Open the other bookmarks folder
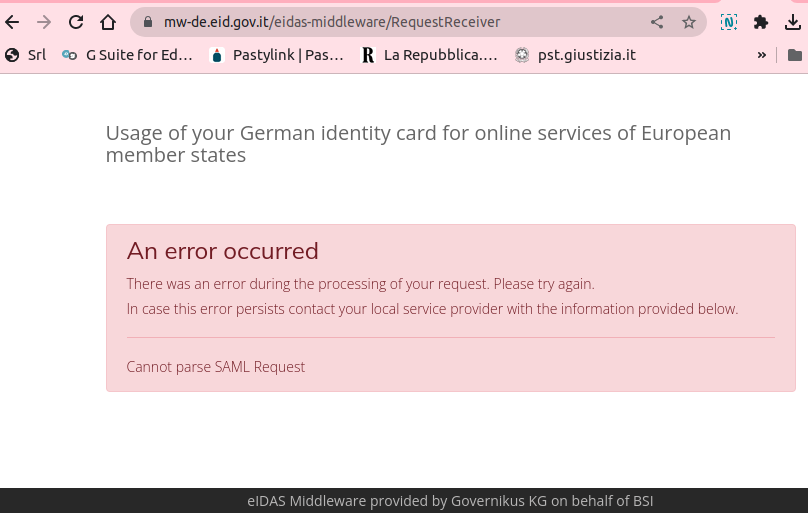The width and height of the screenshot is (808, 531). pos(795,55)
